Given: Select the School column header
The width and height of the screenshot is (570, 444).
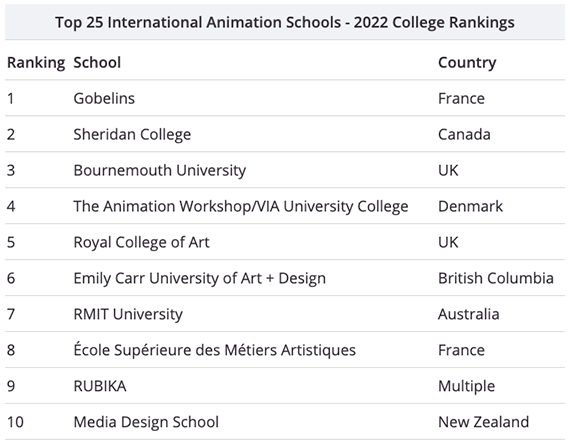Looking at the screenshot, I should (97, 63).
